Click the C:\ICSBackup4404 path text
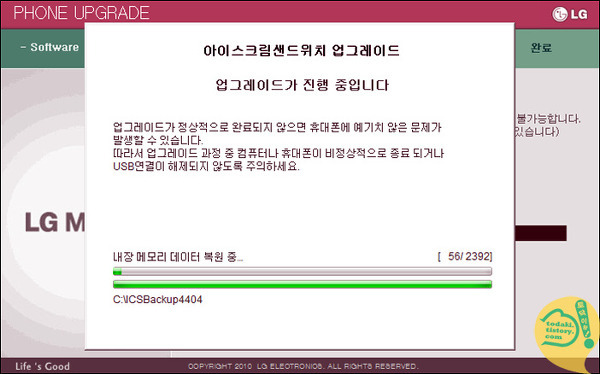 [x=158, y=299]
